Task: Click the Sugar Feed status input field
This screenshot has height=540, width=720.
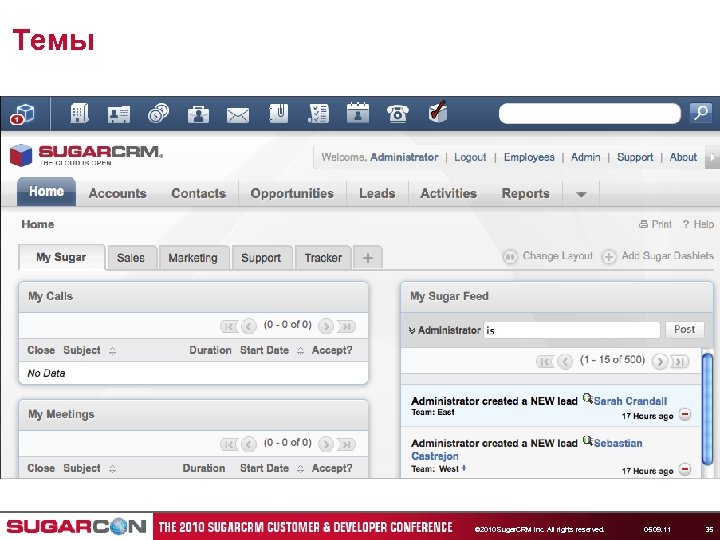Action: point(572,330)
